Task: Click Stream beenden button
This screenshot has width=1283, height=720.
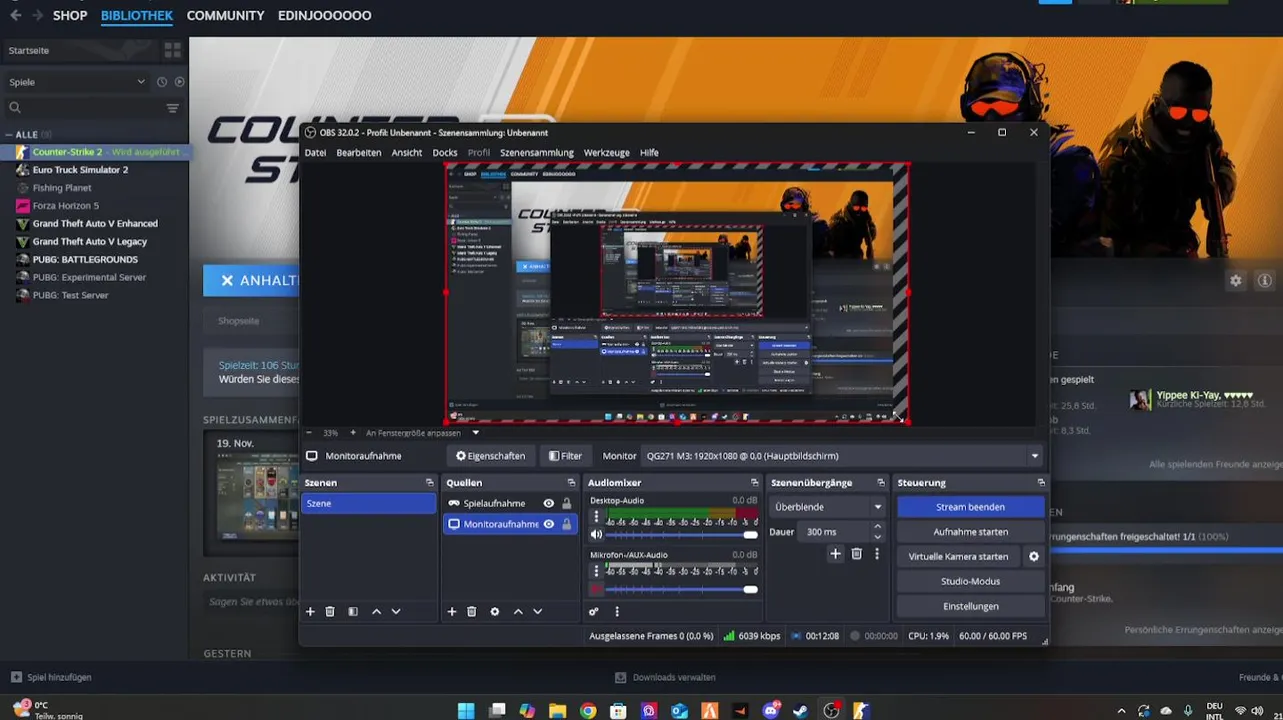Action: point(970,507)
